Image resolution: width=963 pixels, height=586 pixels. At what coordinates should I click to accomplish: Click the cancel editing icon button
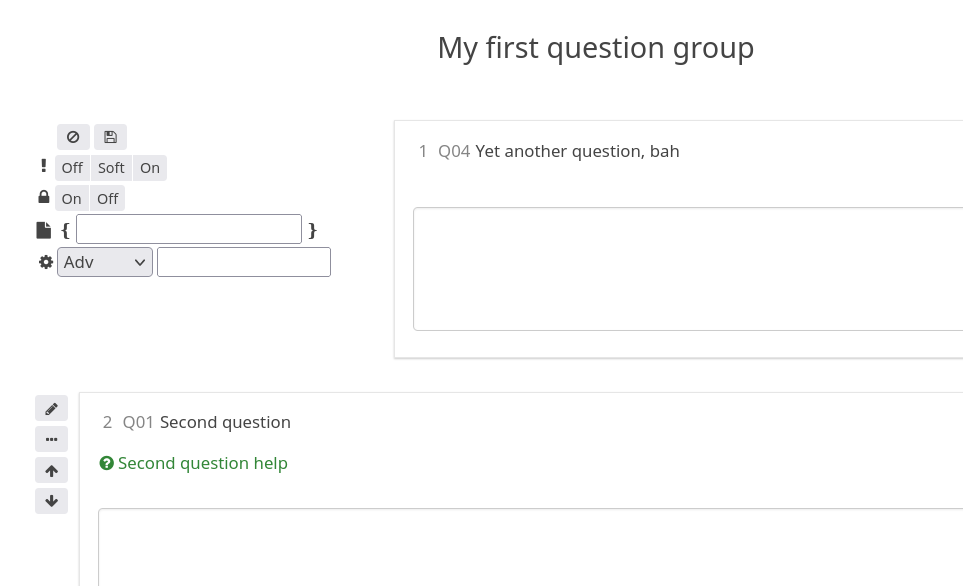73,137
